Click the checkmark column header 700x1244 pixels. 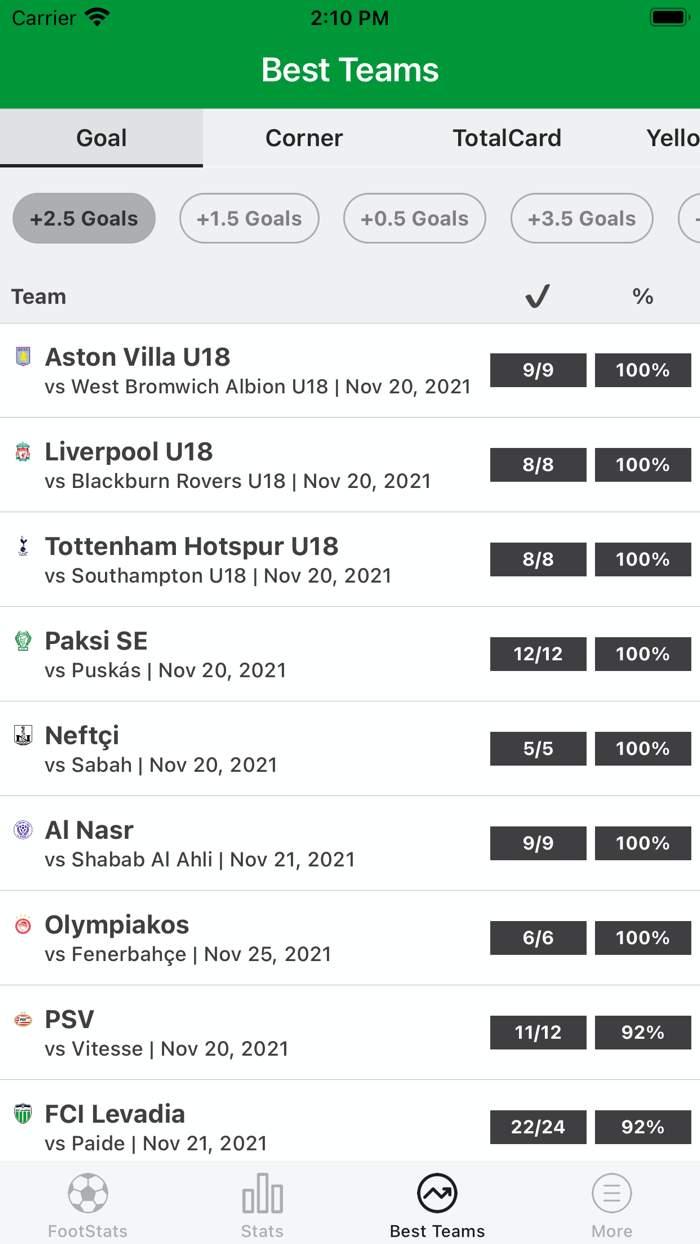(537, 296)
